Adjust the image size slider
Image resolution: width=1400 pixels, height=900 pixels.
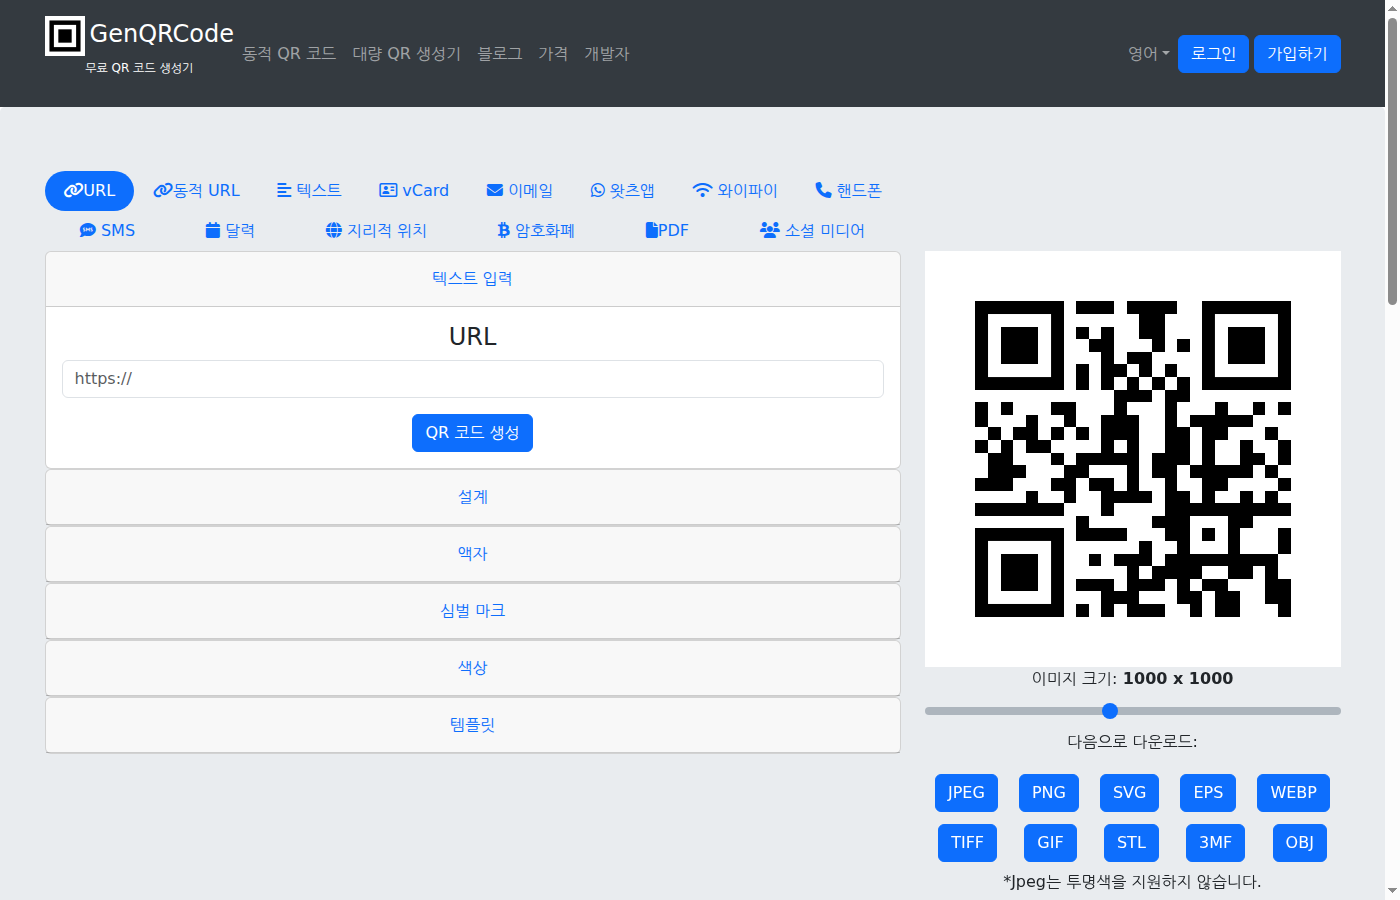(1109, 711)
